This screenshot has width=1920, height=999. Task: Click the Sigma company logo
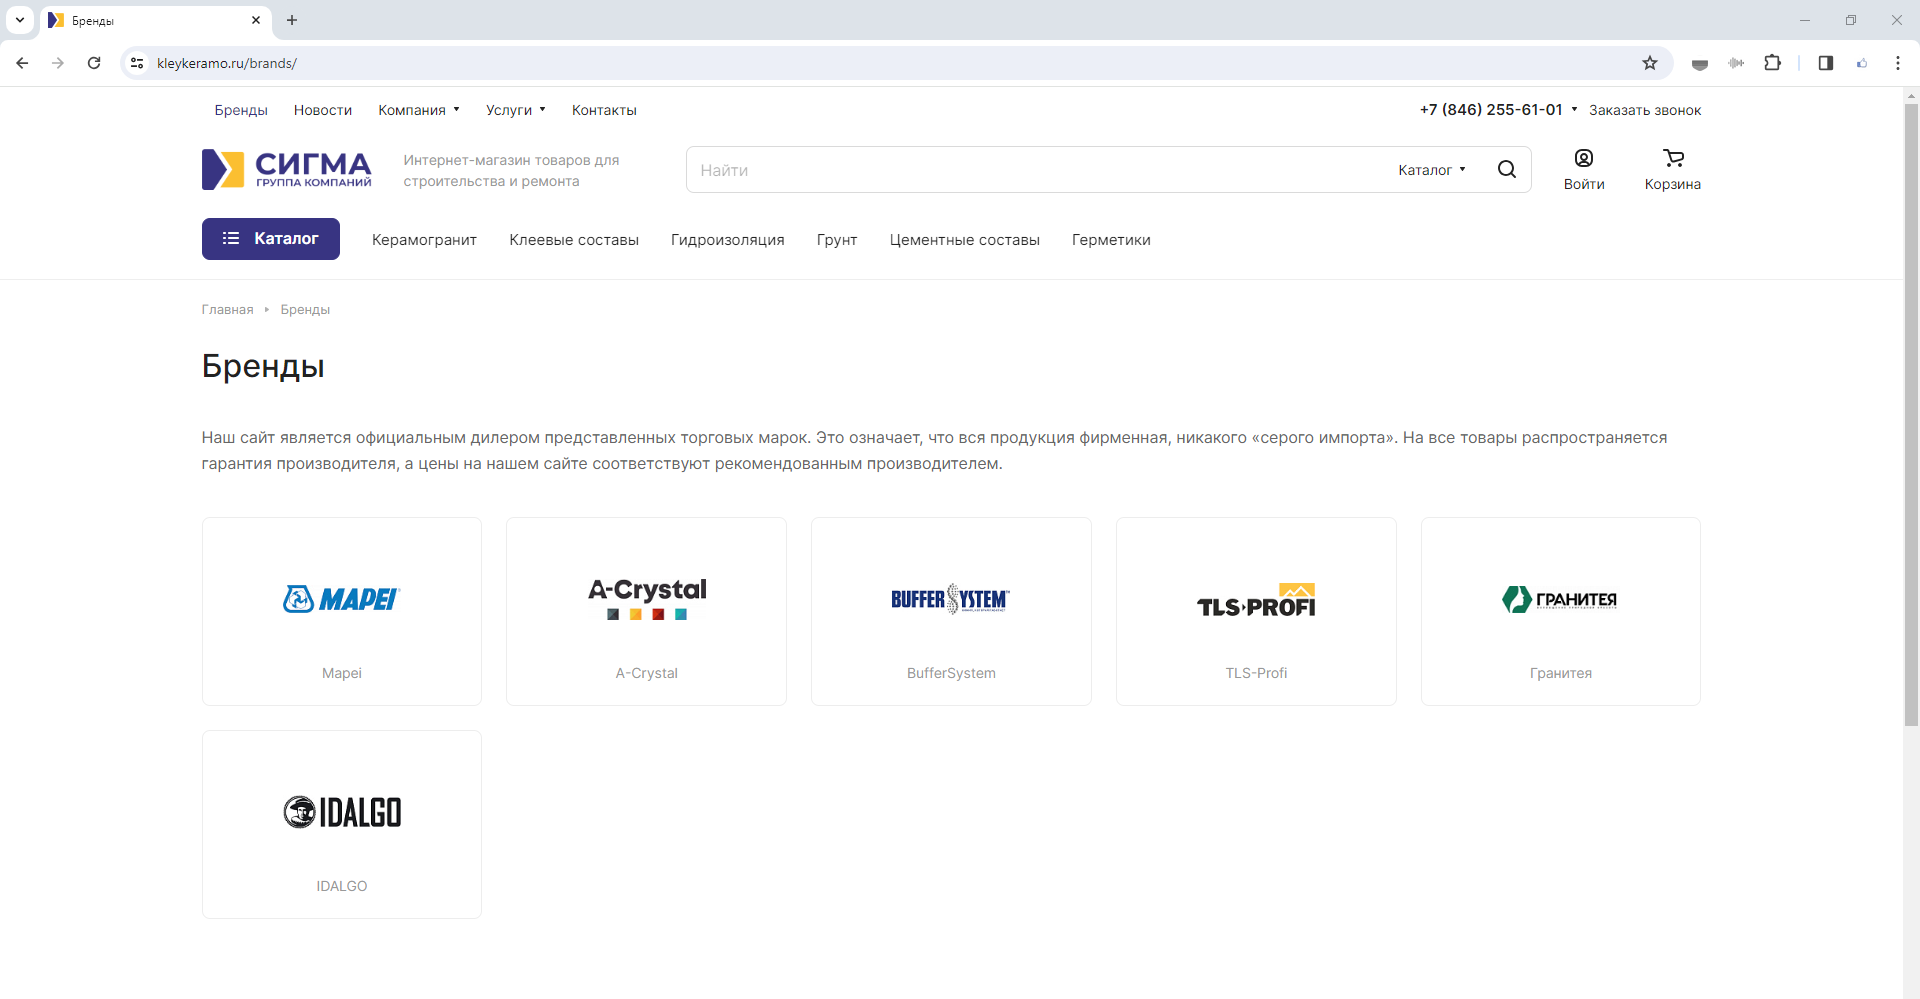coord(287,170)
